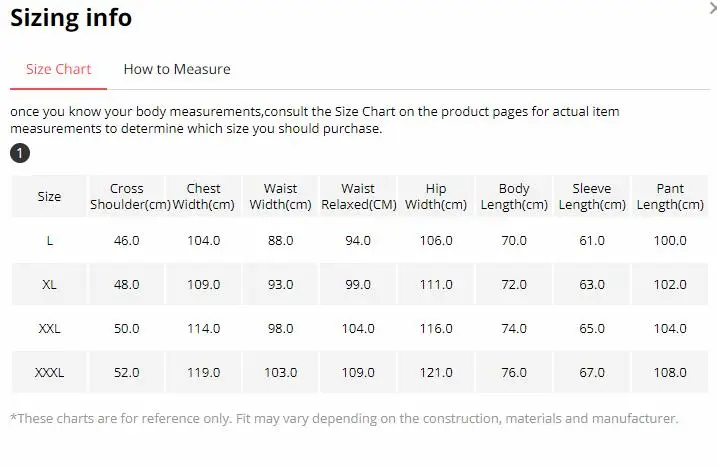Click the Sizing info heading
This screenshot has height=467, width=717.
click(x=71, y=18)
